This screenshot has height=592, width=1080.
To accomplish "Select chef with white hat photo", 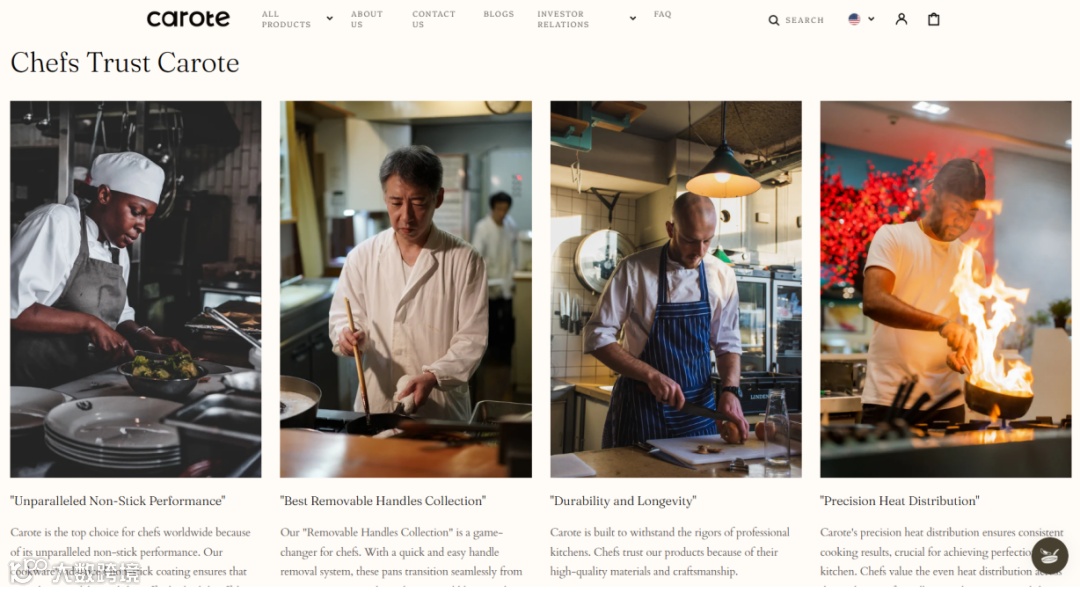I will point(136,289).
